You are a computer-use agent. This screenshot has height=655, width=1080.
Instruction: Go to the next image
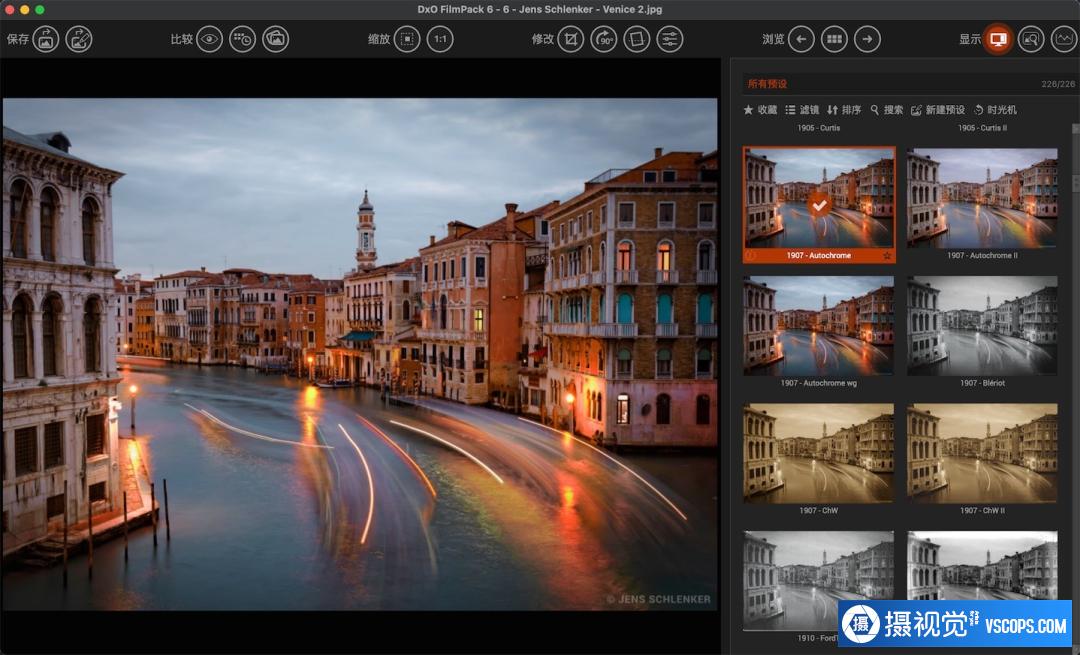click(x=867, y=39)
